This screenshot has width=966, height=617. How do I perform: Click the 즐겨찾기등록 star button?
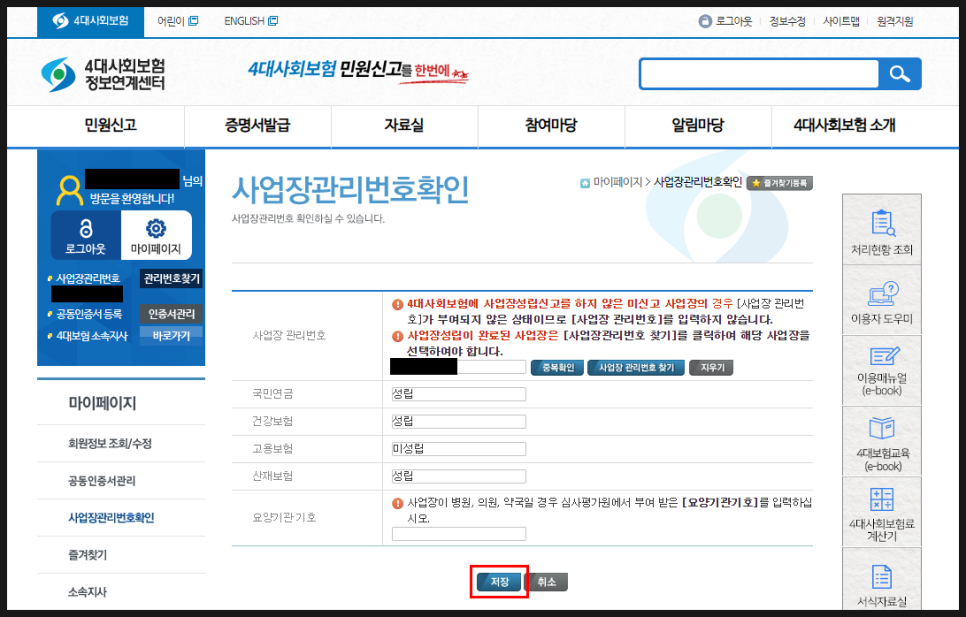coord(779,183)
